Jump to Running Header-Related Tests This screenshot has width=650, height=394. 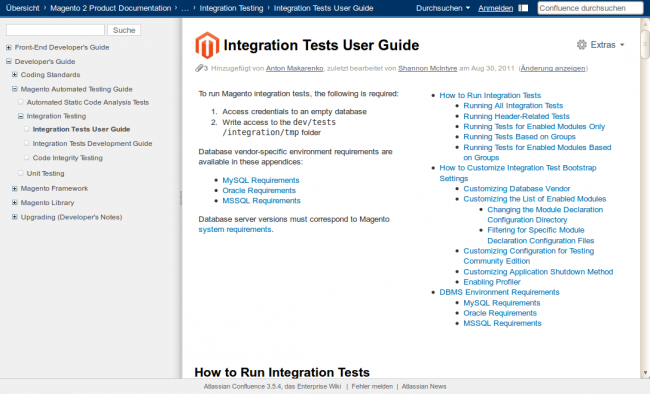click(517, 117)
